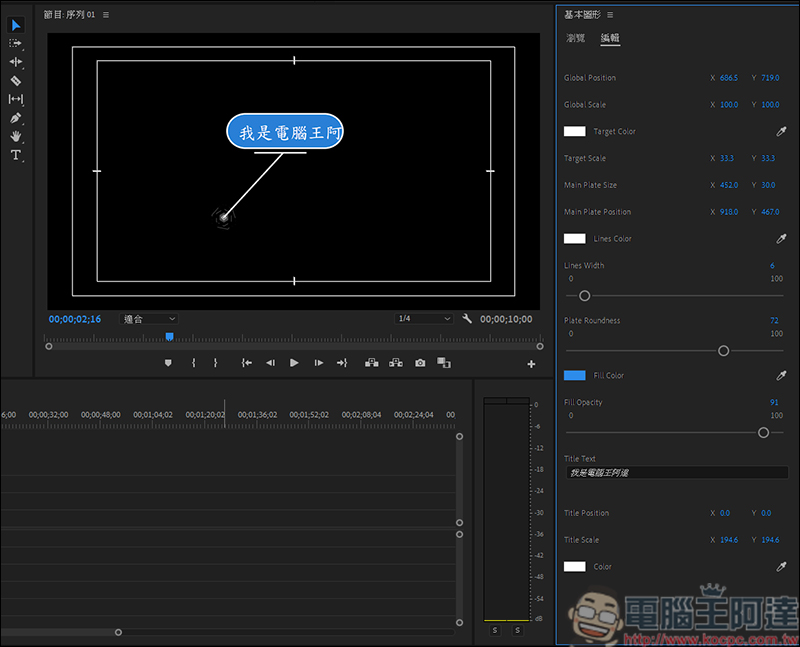800x647 pixels.
Task: Pick Fill Color with the eyedropper
Action: (x=781, y=376)
